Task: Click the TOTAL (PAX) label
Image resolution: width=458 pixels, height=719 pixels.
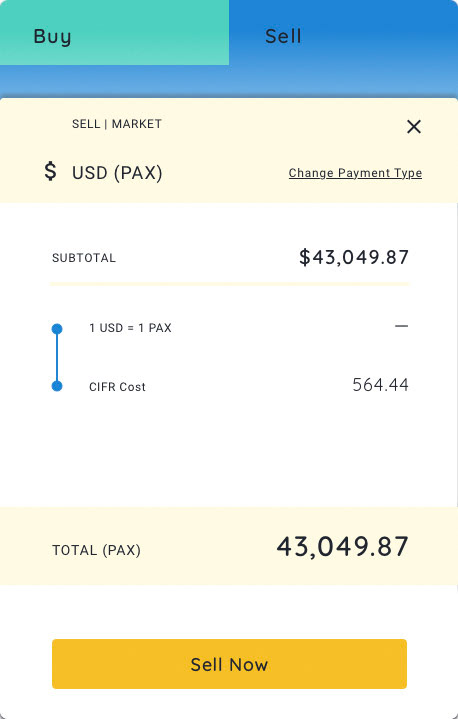Action: point(96,550)
